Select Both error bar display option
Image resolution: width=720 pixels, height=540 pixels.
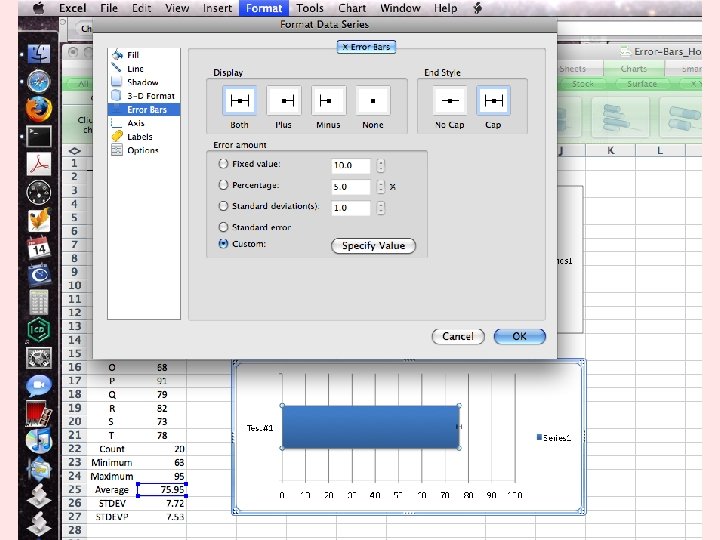[239, 101]
